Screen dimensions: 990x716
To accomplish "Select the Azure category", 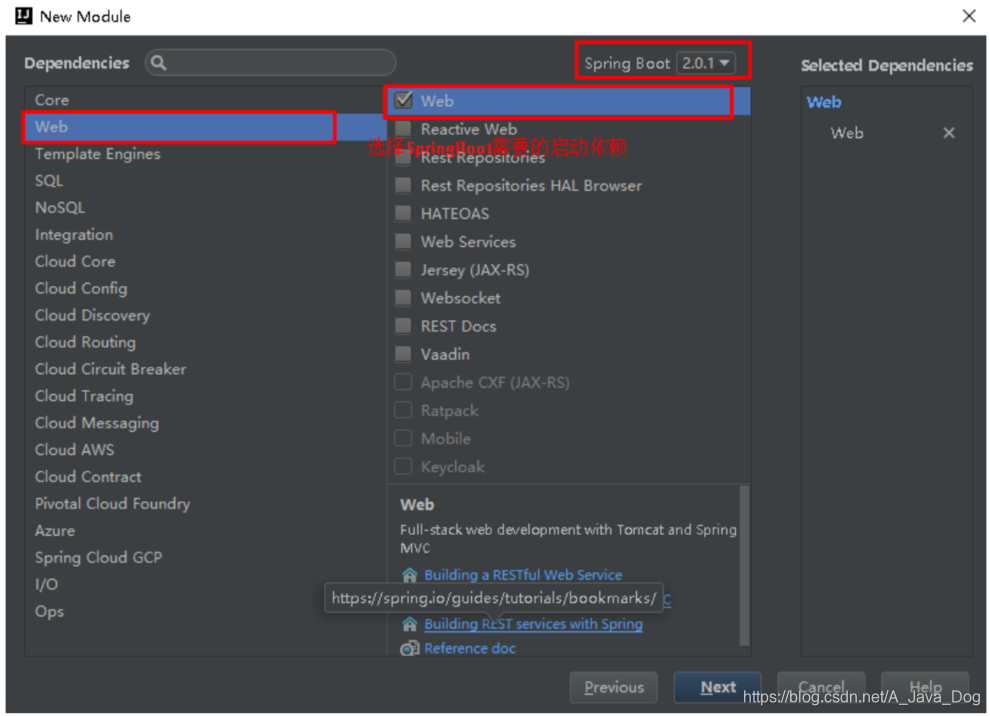I will click(x=205, y=531).
